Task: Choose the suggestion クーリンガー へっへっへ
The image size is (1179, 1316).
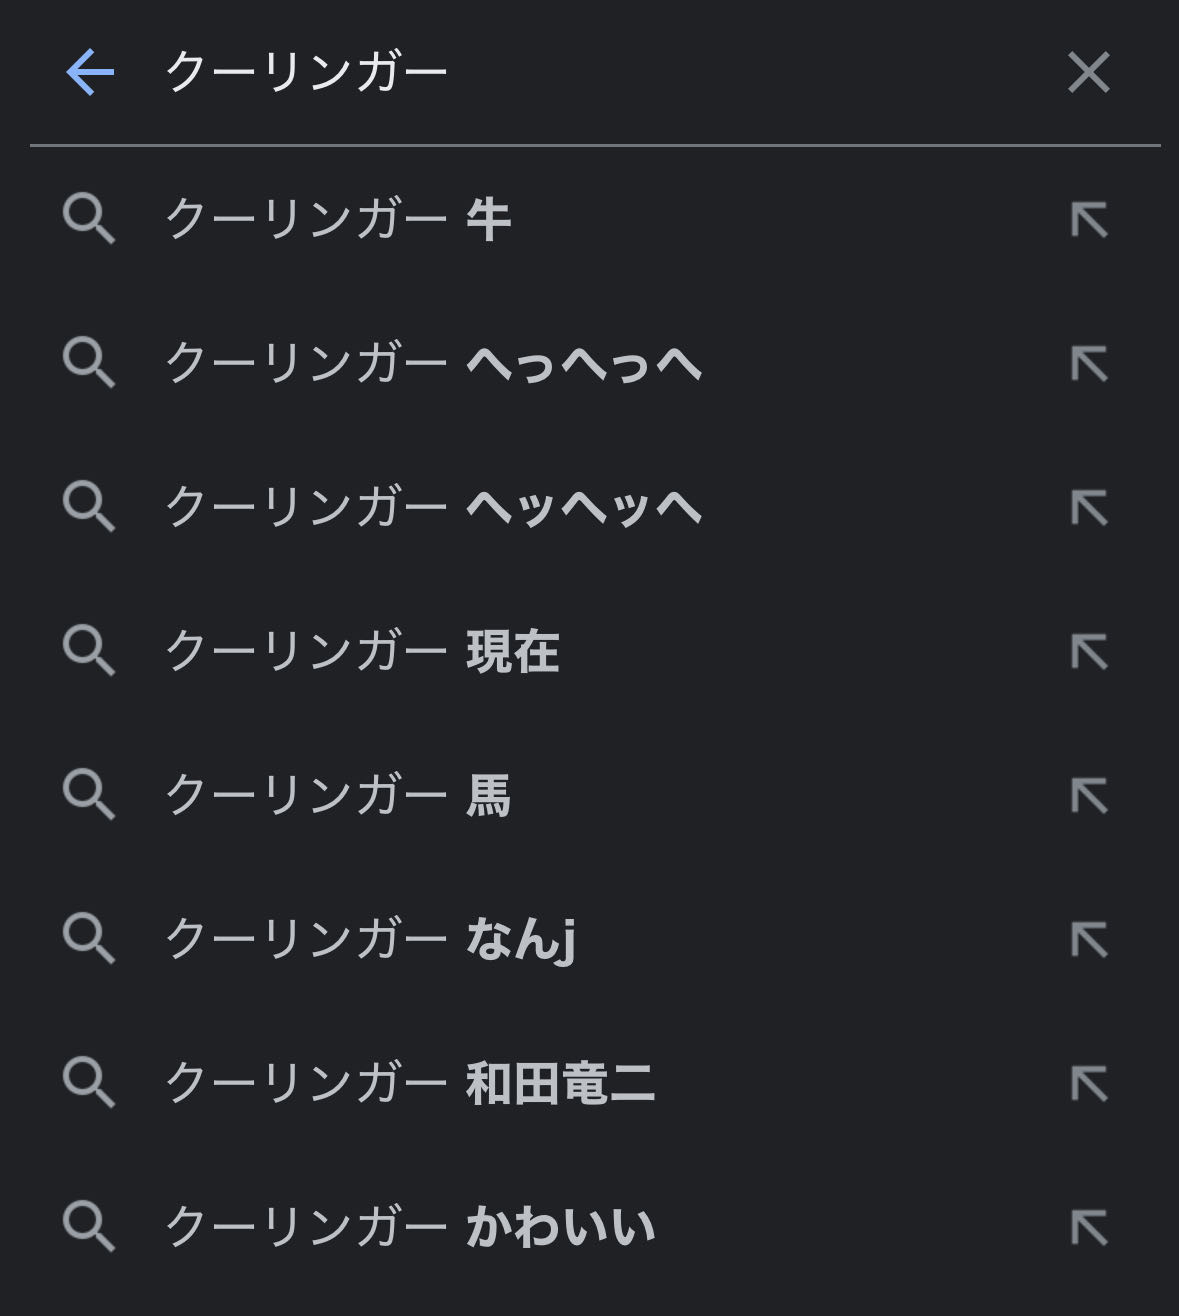Action: pyautogui.click(x=433, y=363)
